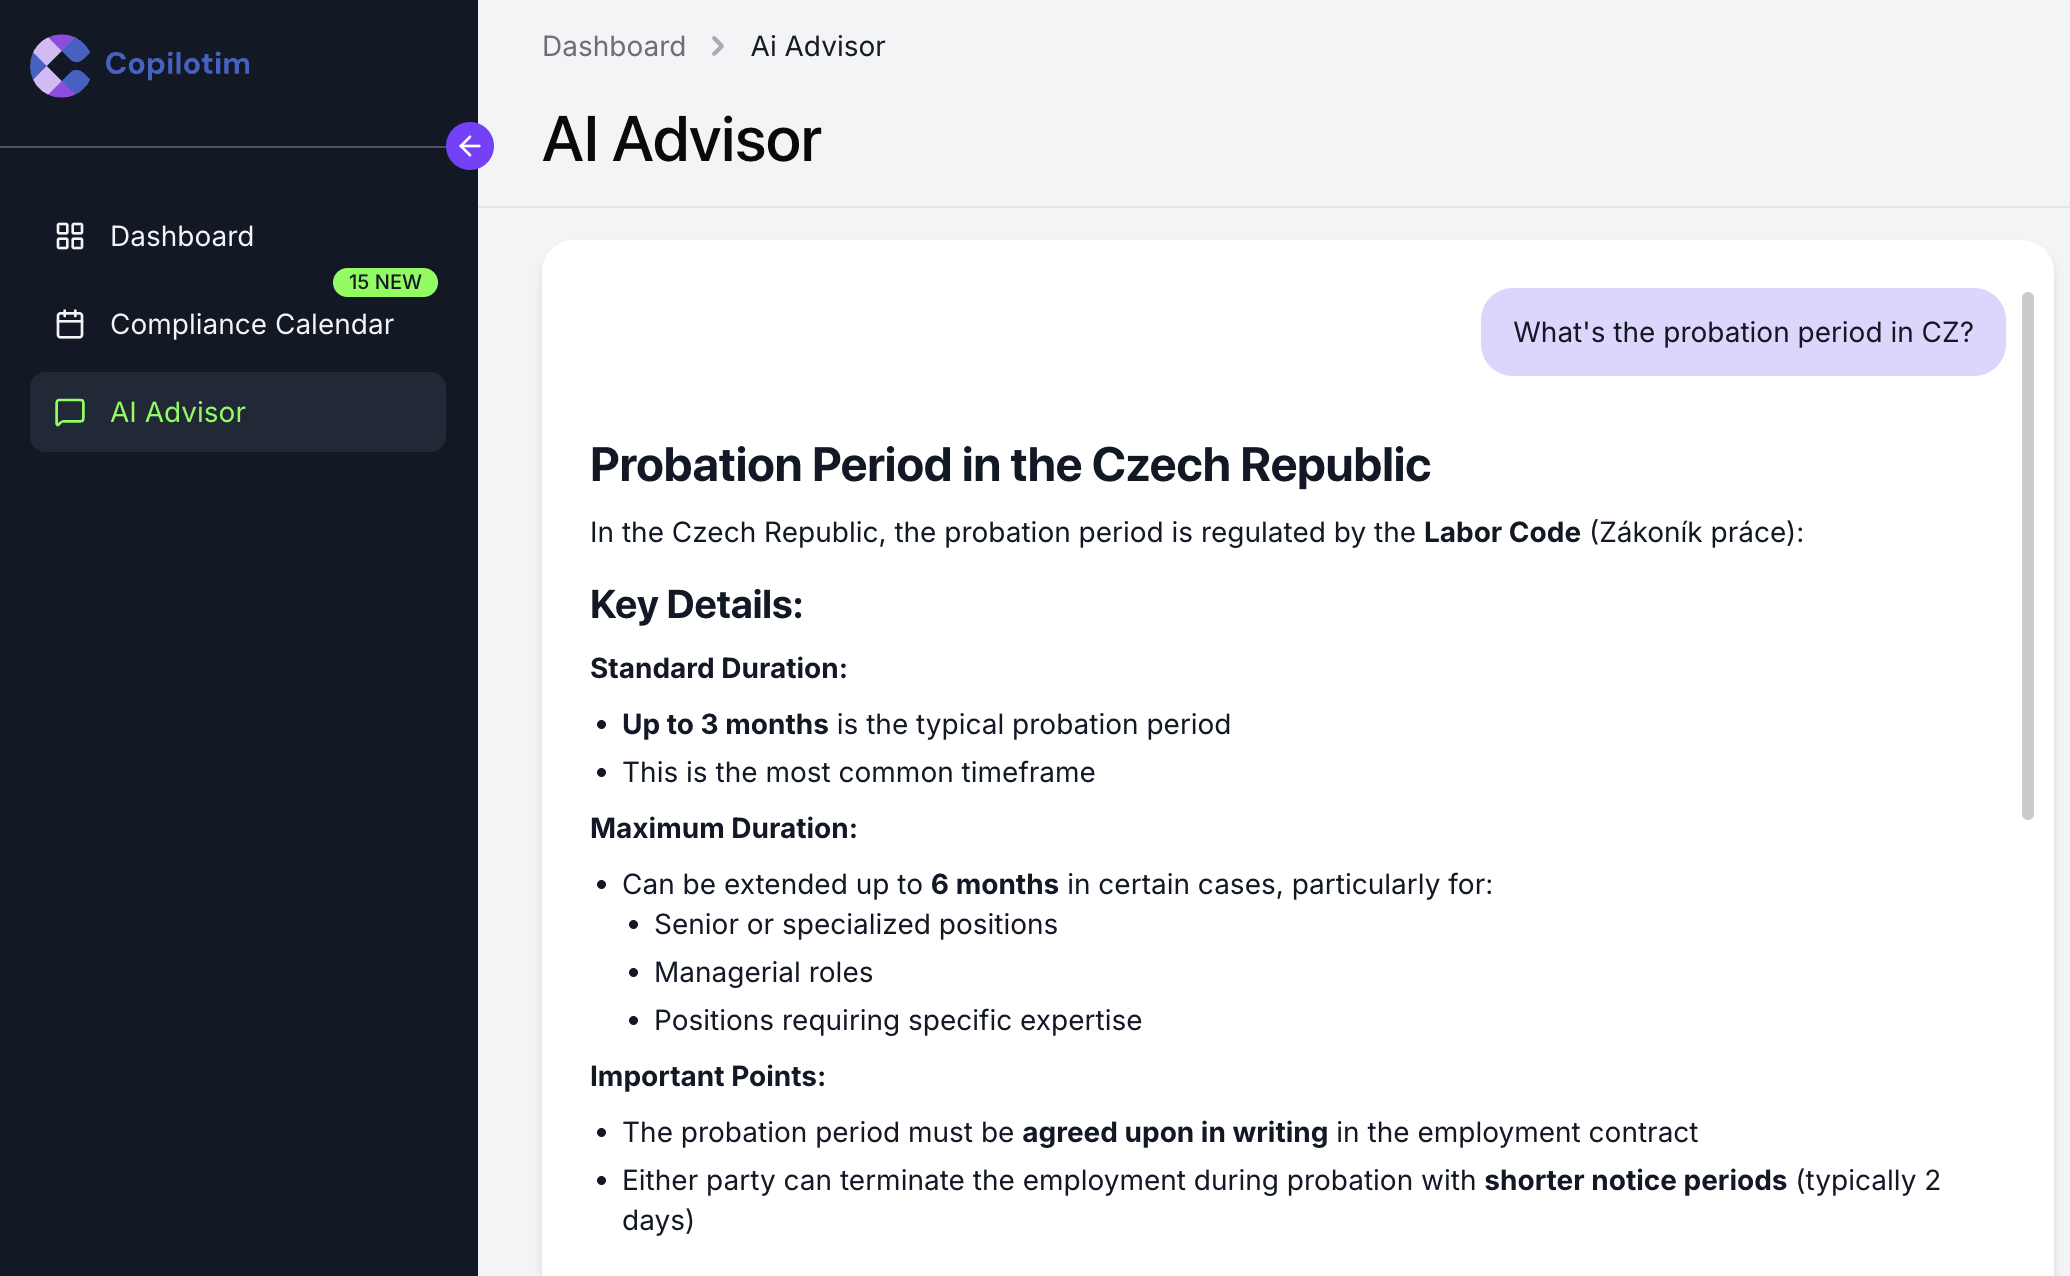Click the Dashboard grid icon

[70, 236]
